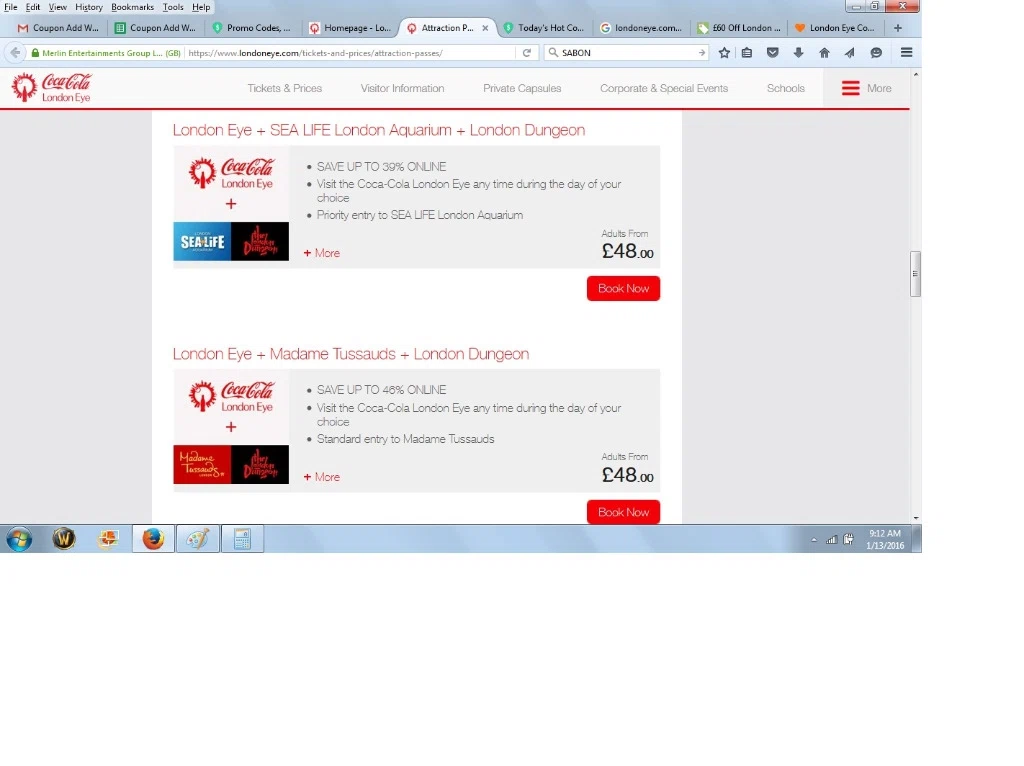Open a new tab with the plus button
The image size is (1024, 766).
(898, 28)
